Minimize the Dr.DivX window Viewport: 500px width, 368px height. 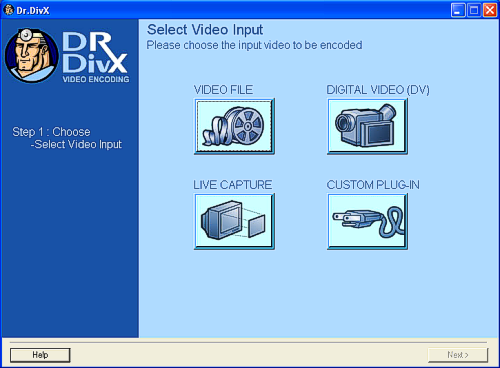[x=458, y=10]
